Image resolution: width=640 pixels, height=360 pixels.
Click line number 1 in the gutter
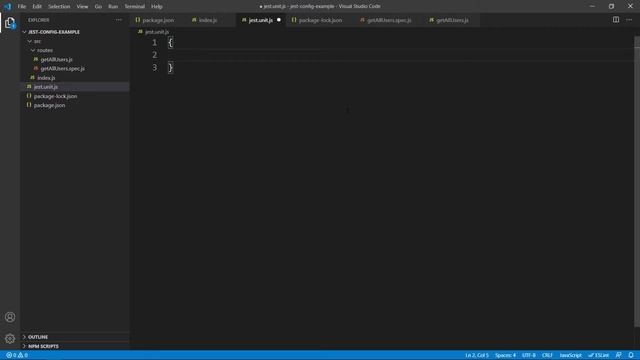click(154, 42)
